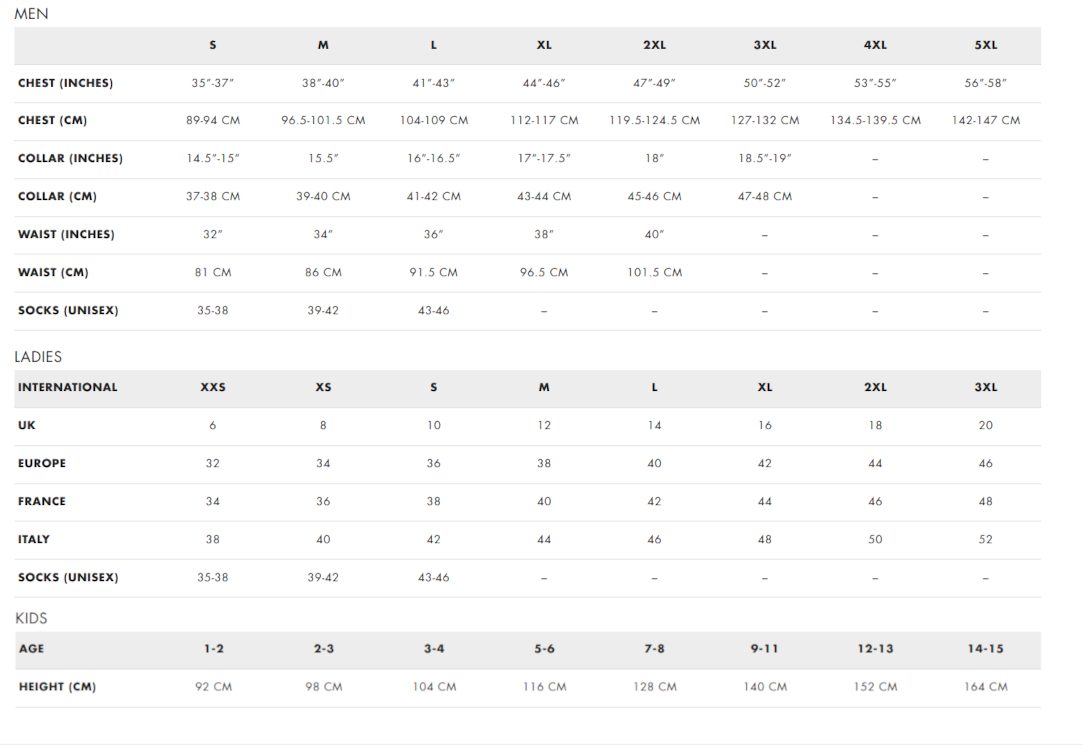
Task: Click the CHEST (INCHES) row label
Action: [x=66, y=83]
